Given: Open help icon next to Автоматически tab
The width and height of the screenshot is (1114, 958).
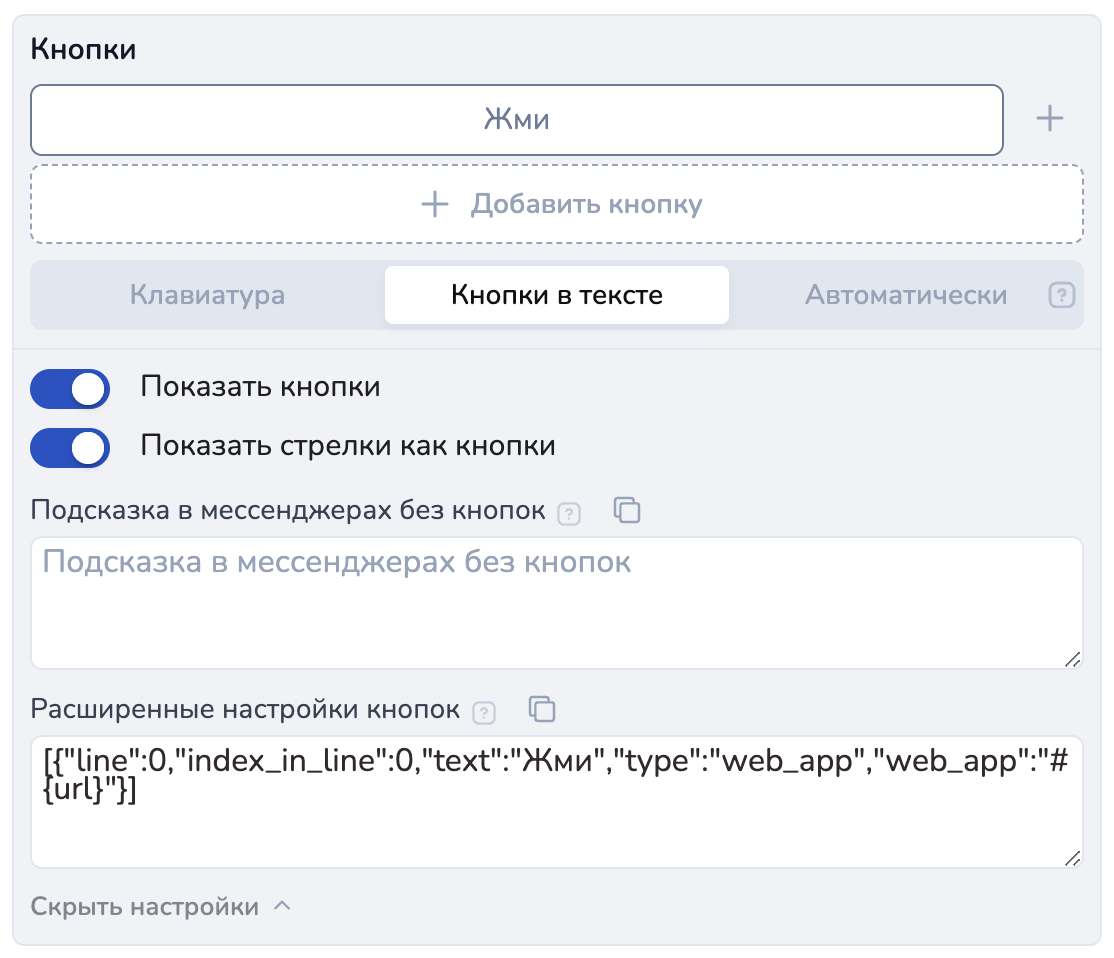Looking at the screenshot, I should (x=1061, y=296).
